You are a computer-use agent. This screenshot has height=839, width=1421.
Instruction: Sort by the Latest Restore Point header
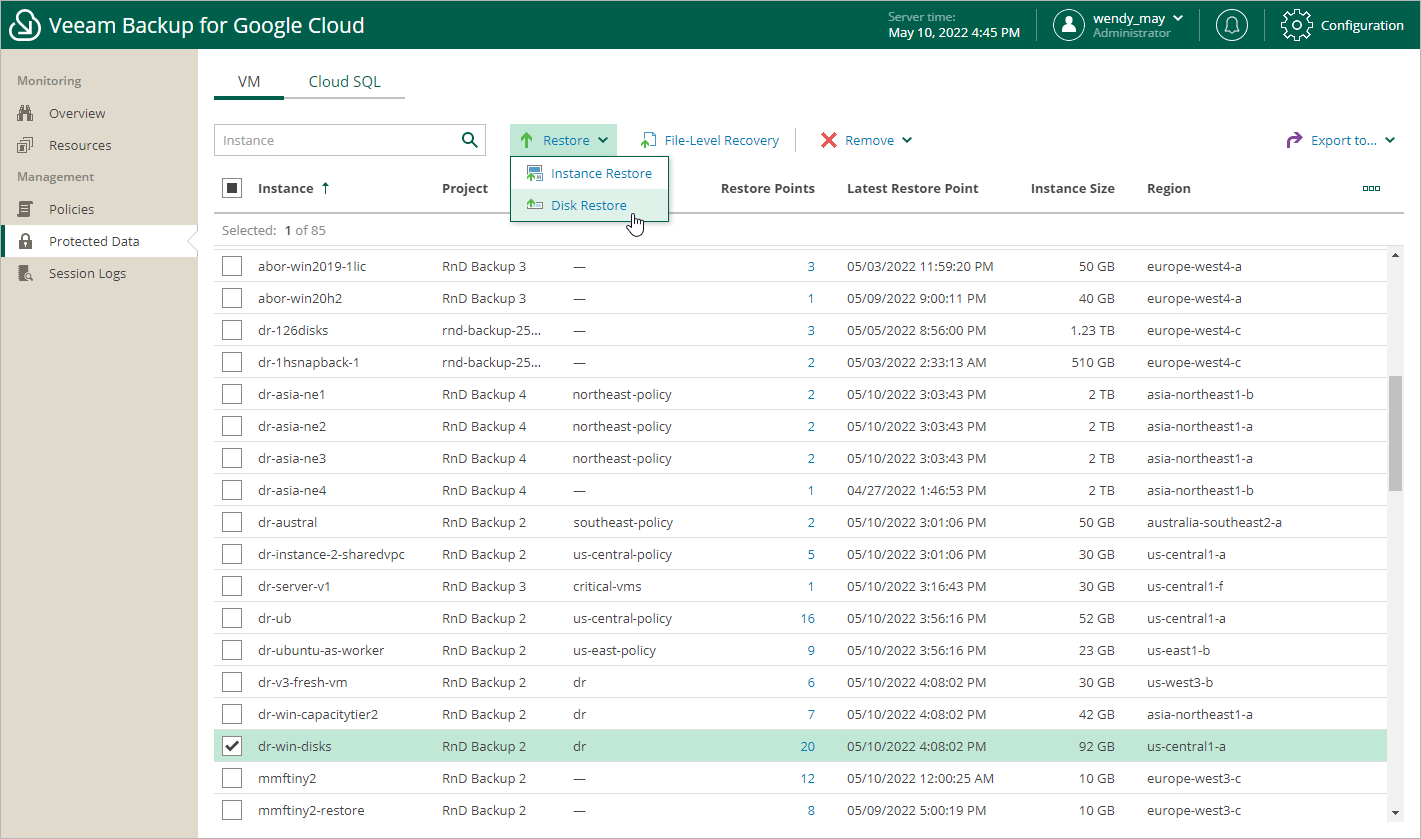point(912,188)
